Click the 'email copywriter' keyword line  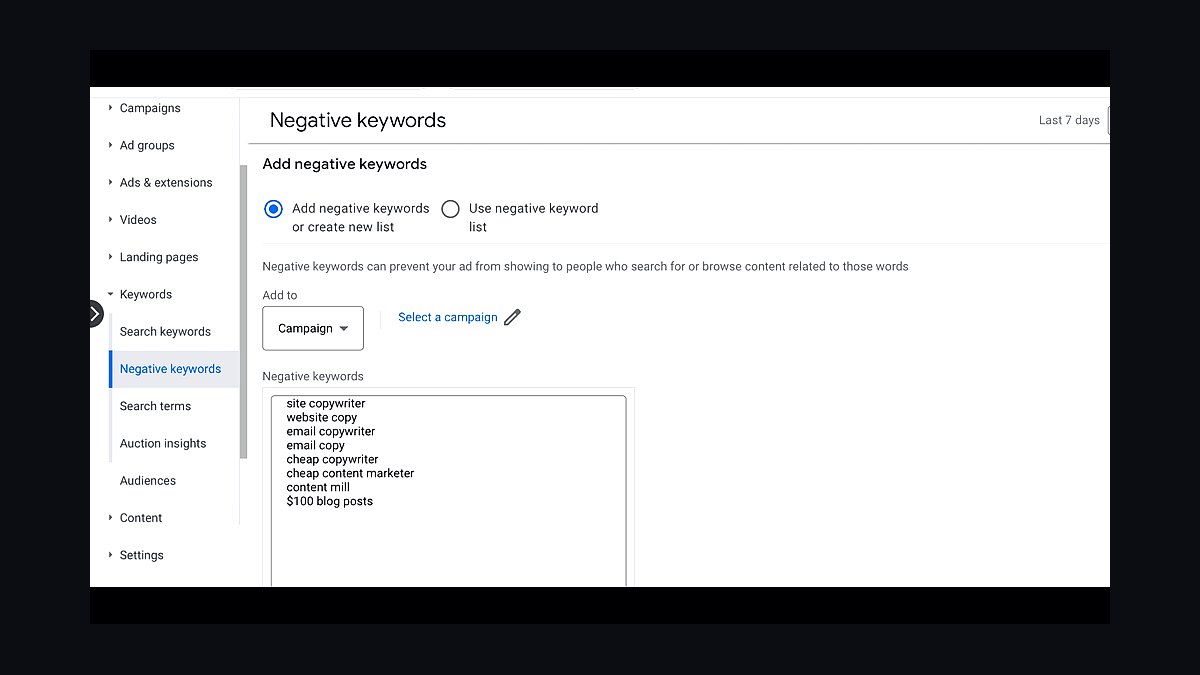[331, 432]
